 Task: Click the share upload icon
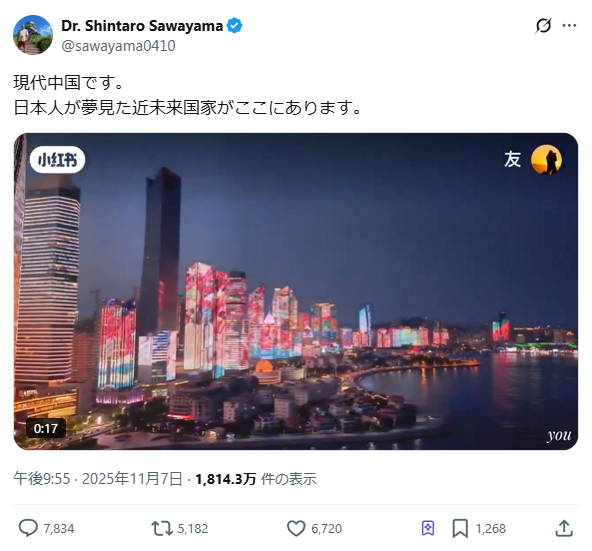click(x=564, y=528)
